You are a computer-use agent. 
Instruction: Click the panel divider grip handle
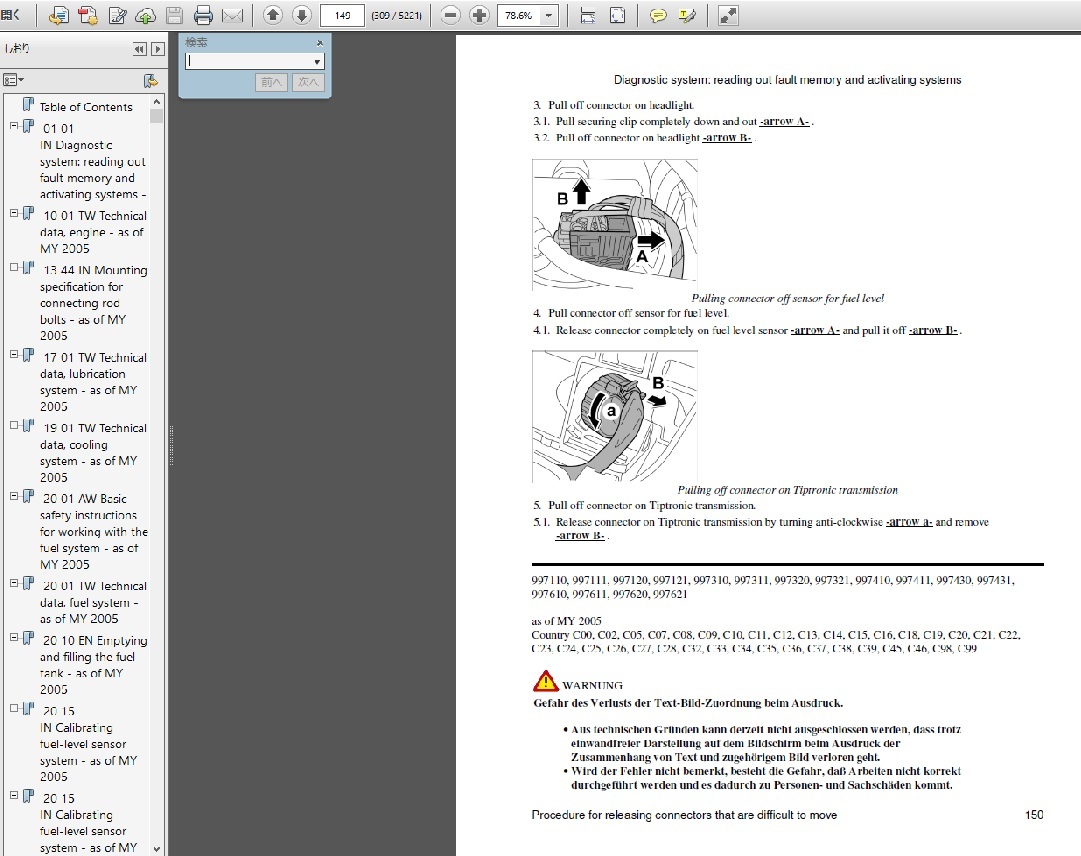pos(171,445)
